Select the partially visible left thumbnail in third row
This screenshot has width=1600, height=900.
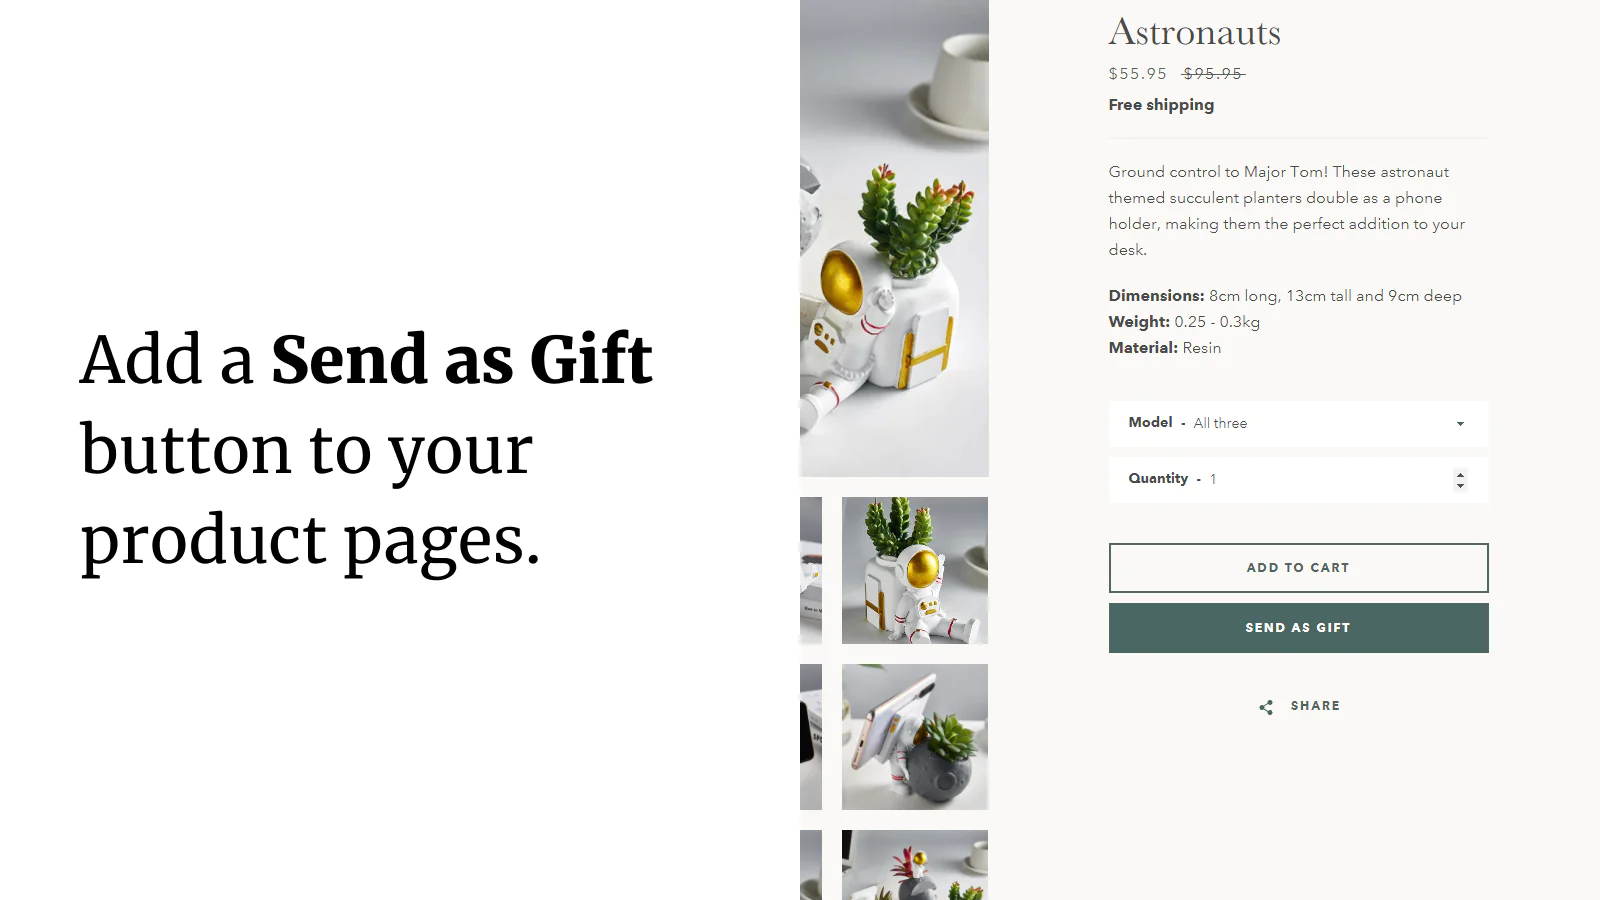(x=811, y=737)
